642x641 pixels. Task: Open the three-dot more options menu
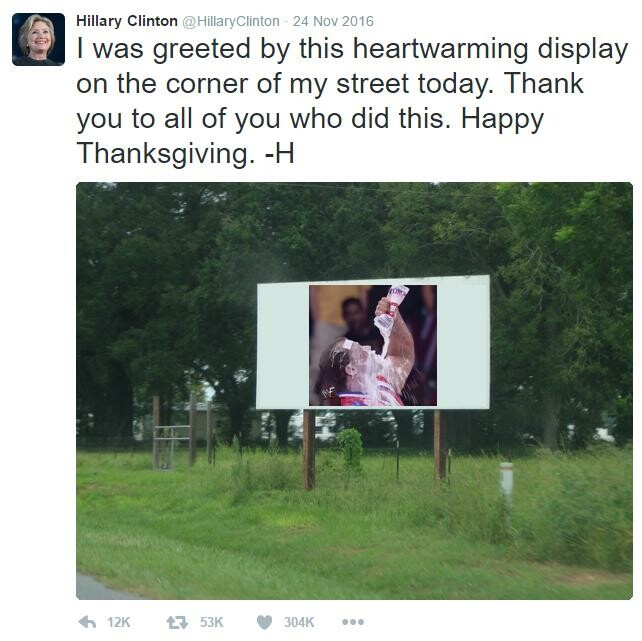click(x=353, y=622)
